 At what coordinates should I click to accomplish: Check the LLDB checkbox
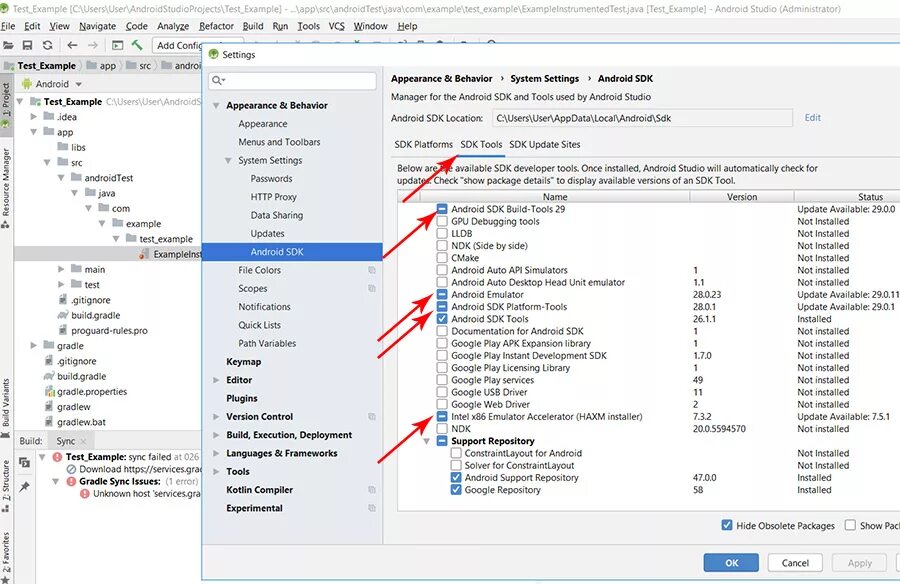(x=442, y=233)
